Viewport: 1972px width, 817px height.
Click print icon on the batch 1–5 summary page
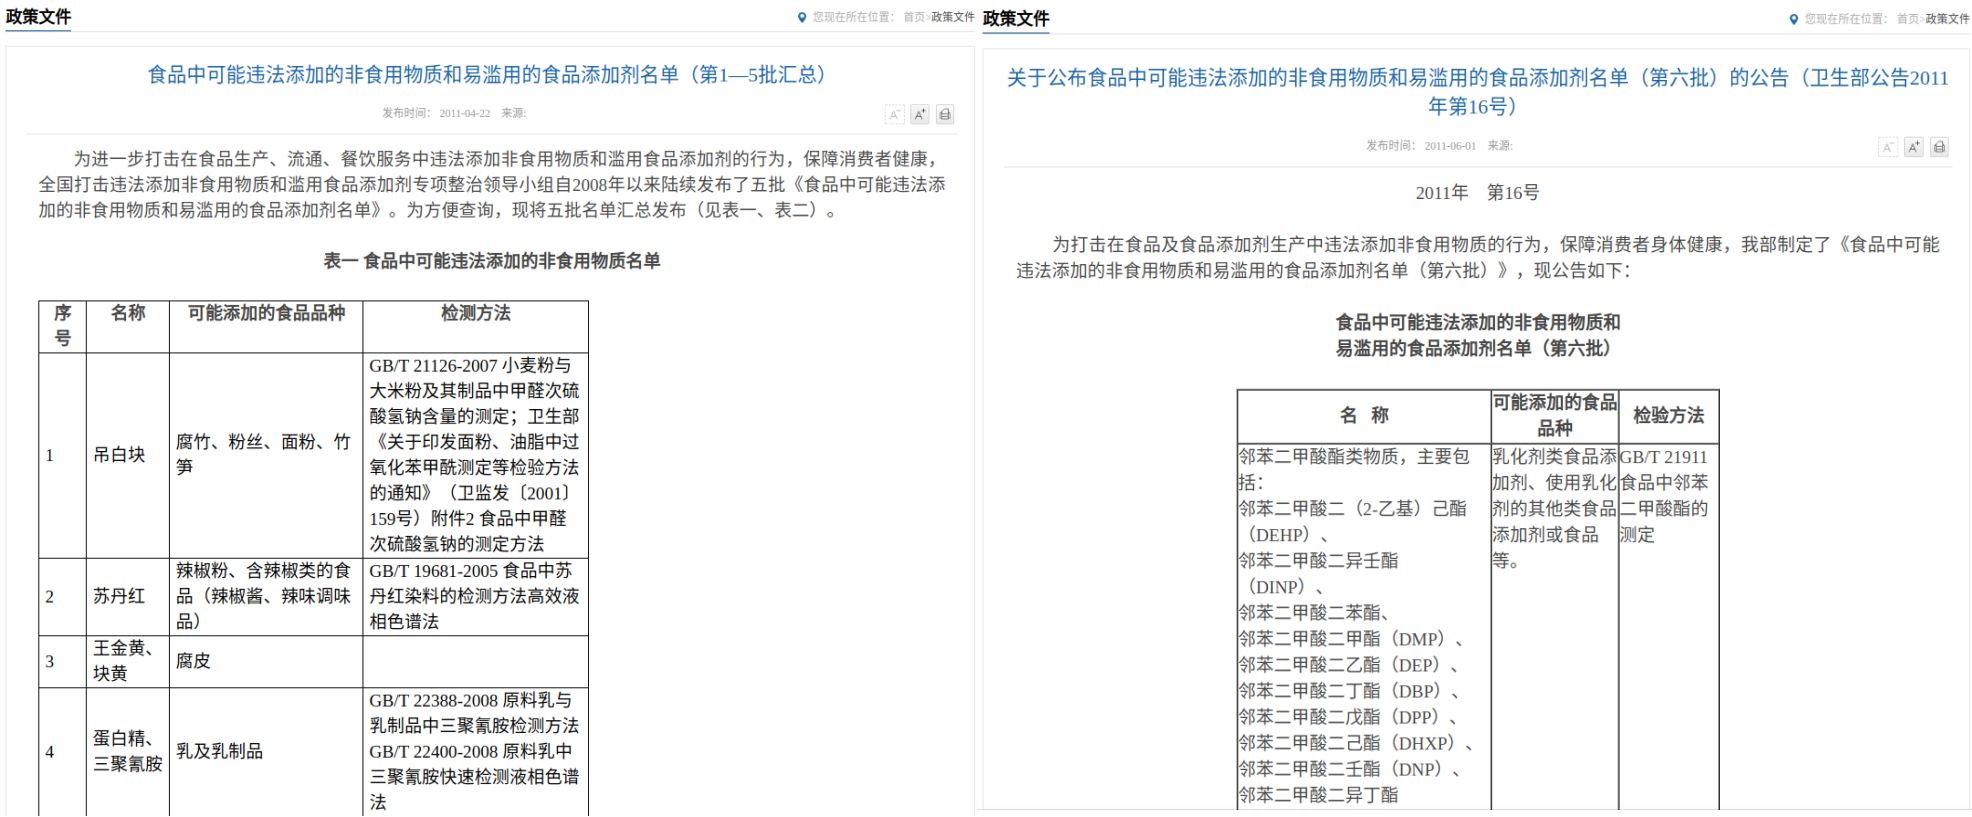tap(945, 114)
